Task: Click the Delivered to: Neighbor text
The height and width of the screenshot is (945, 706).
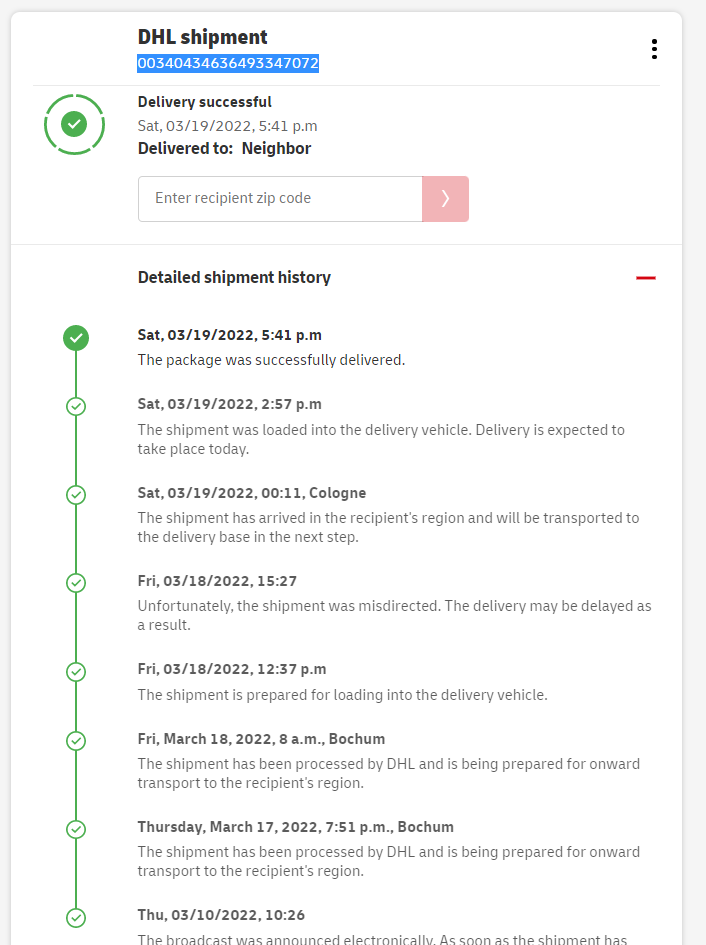Action: click(224, 149)
